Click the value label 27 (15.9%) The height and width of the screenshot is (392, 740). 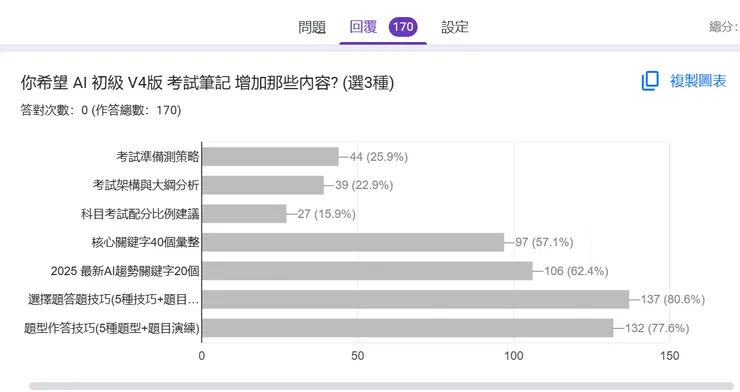[x=327, y=214]
